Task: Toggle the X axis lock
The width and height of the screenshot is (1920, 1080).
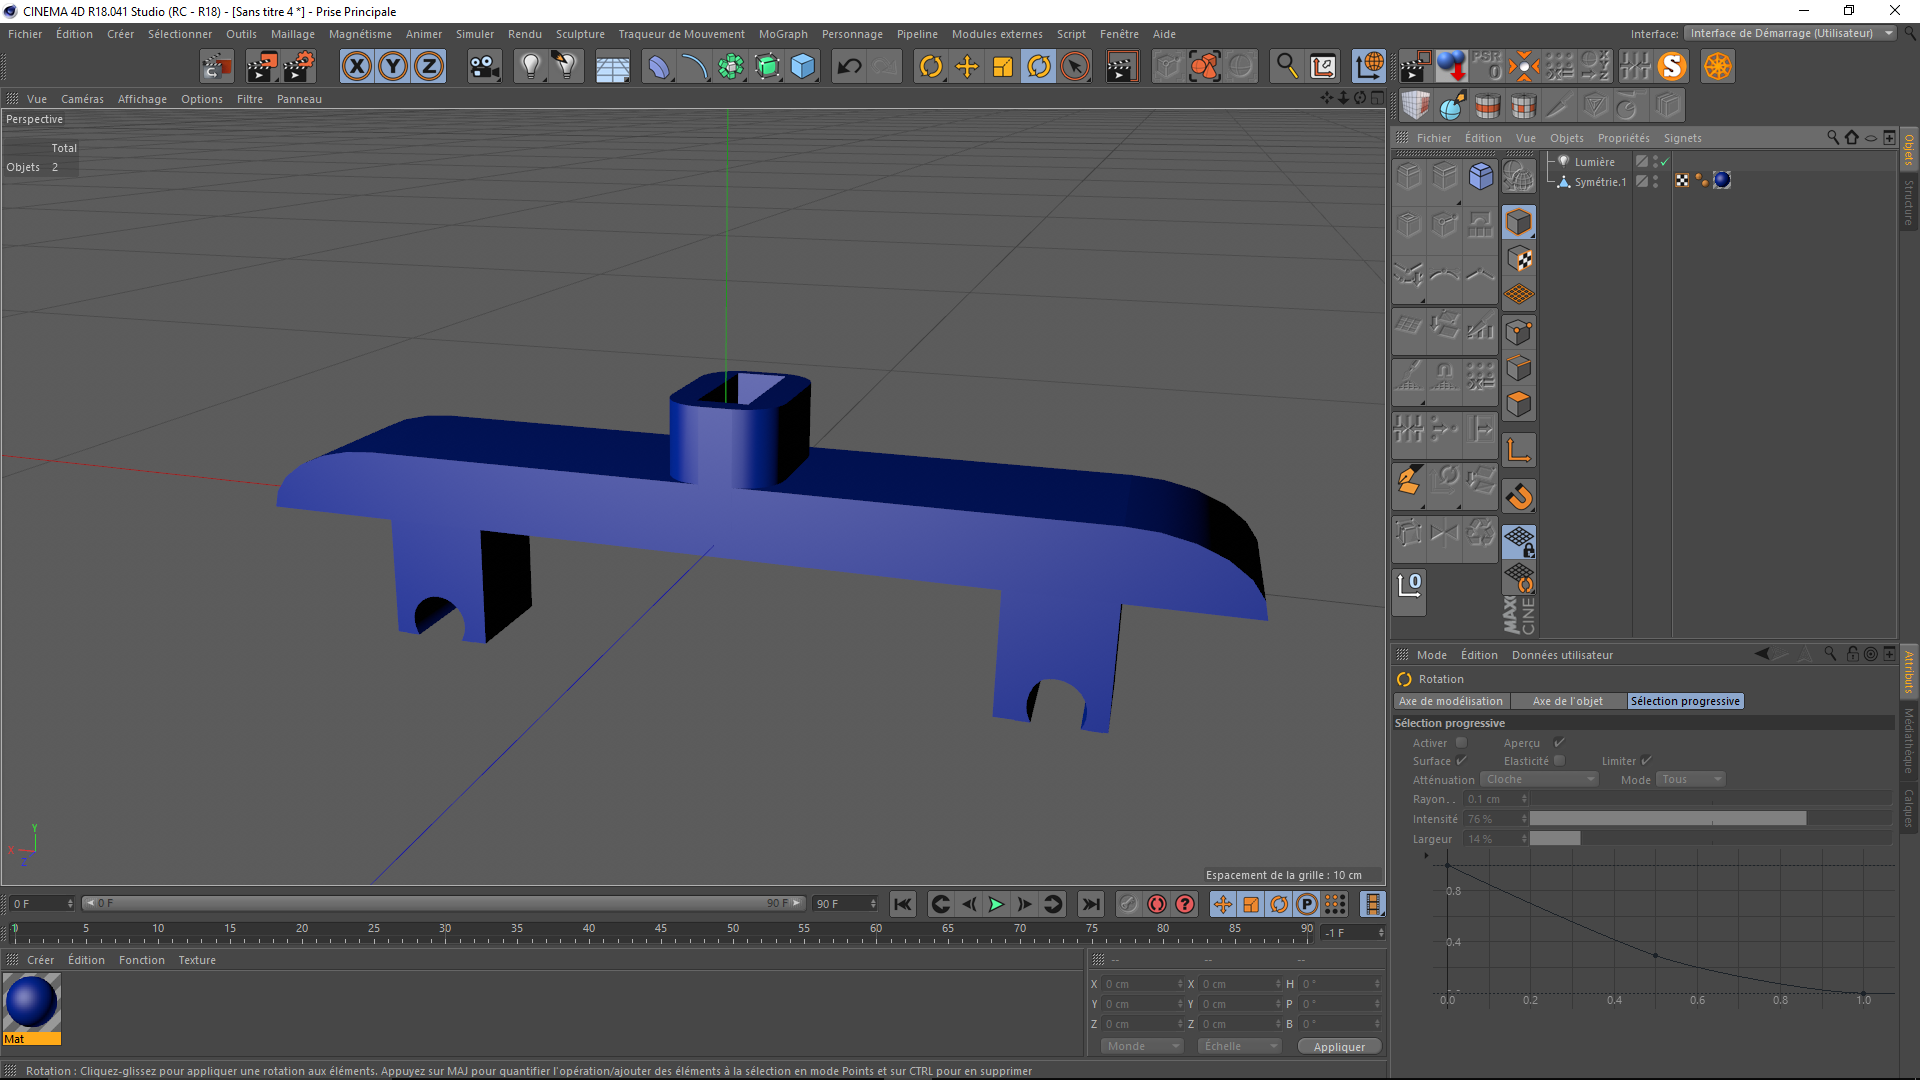Action: tap(357, 67)
